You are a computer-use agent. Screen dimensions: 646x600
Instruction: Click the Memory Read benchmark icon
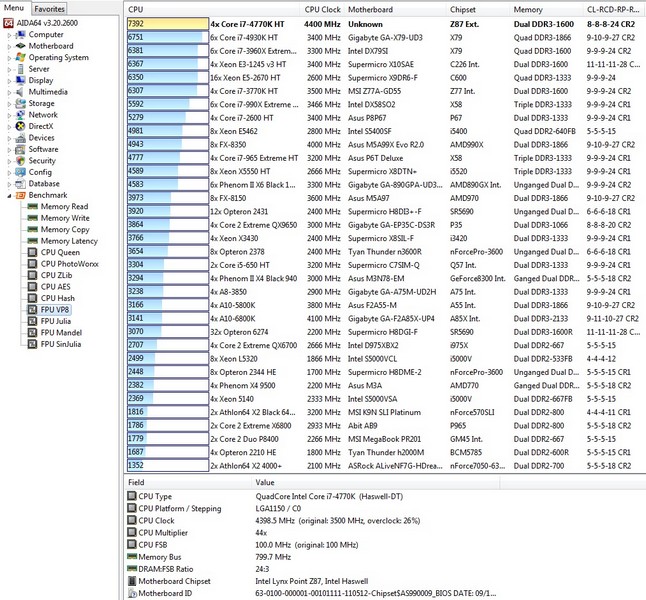[x=33, y=206]
